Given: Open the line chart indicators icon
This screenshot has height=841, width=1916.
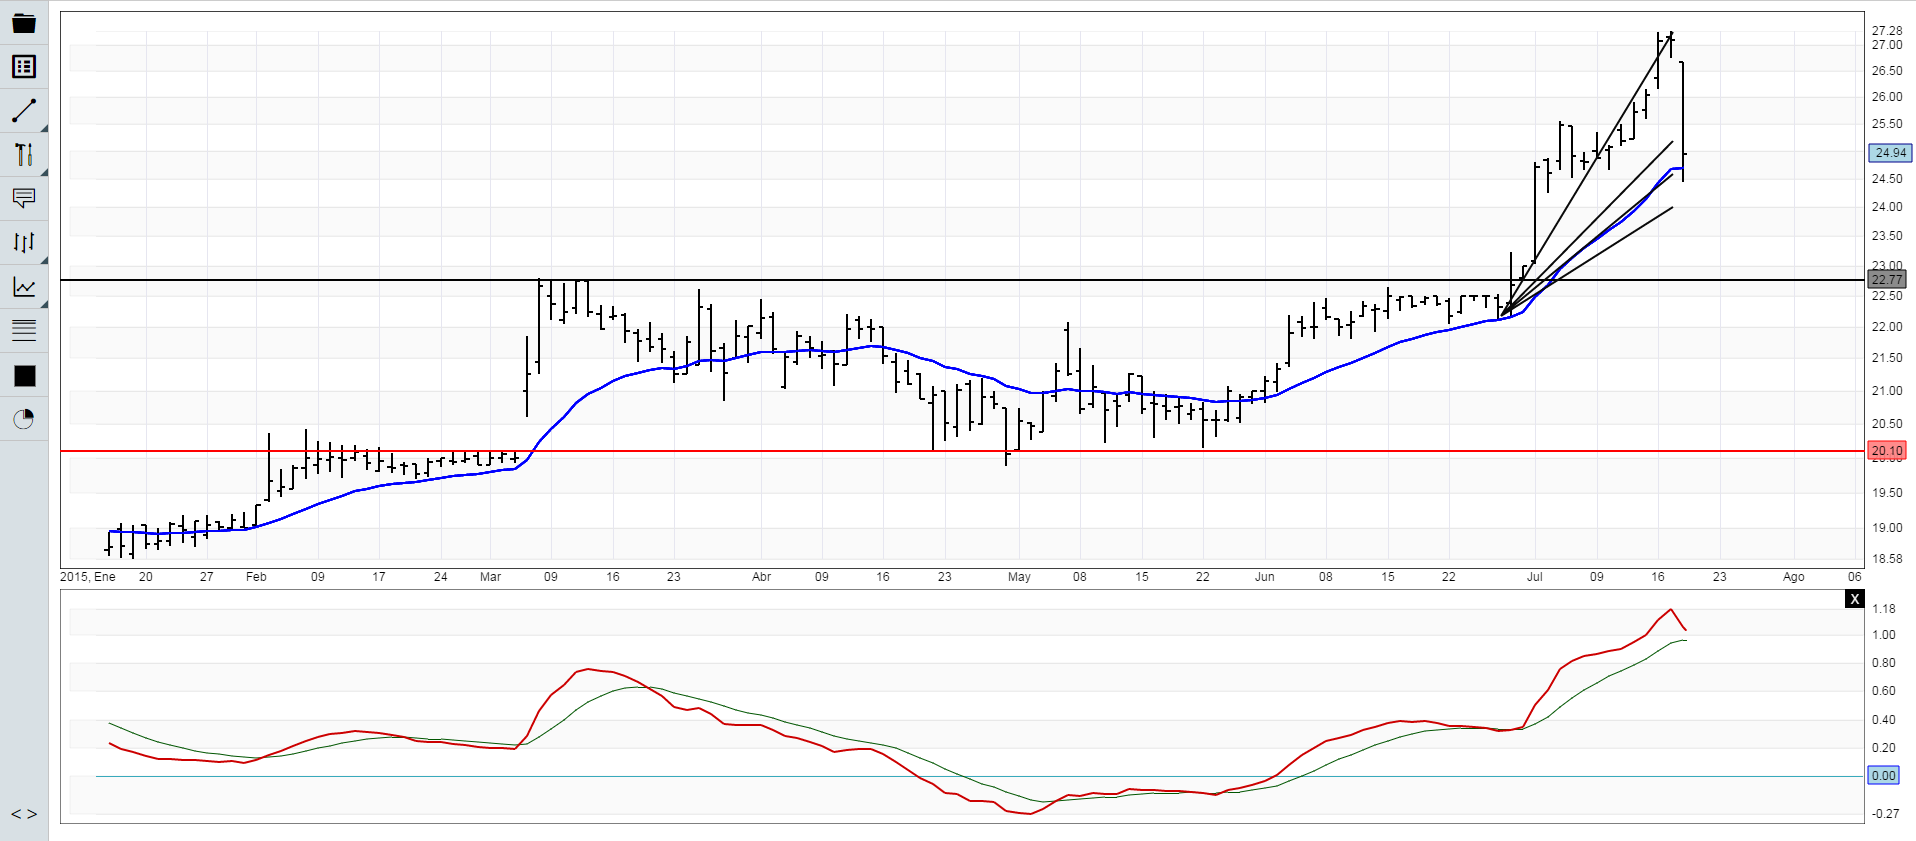Looking at the screenshot, I should 24,287.
